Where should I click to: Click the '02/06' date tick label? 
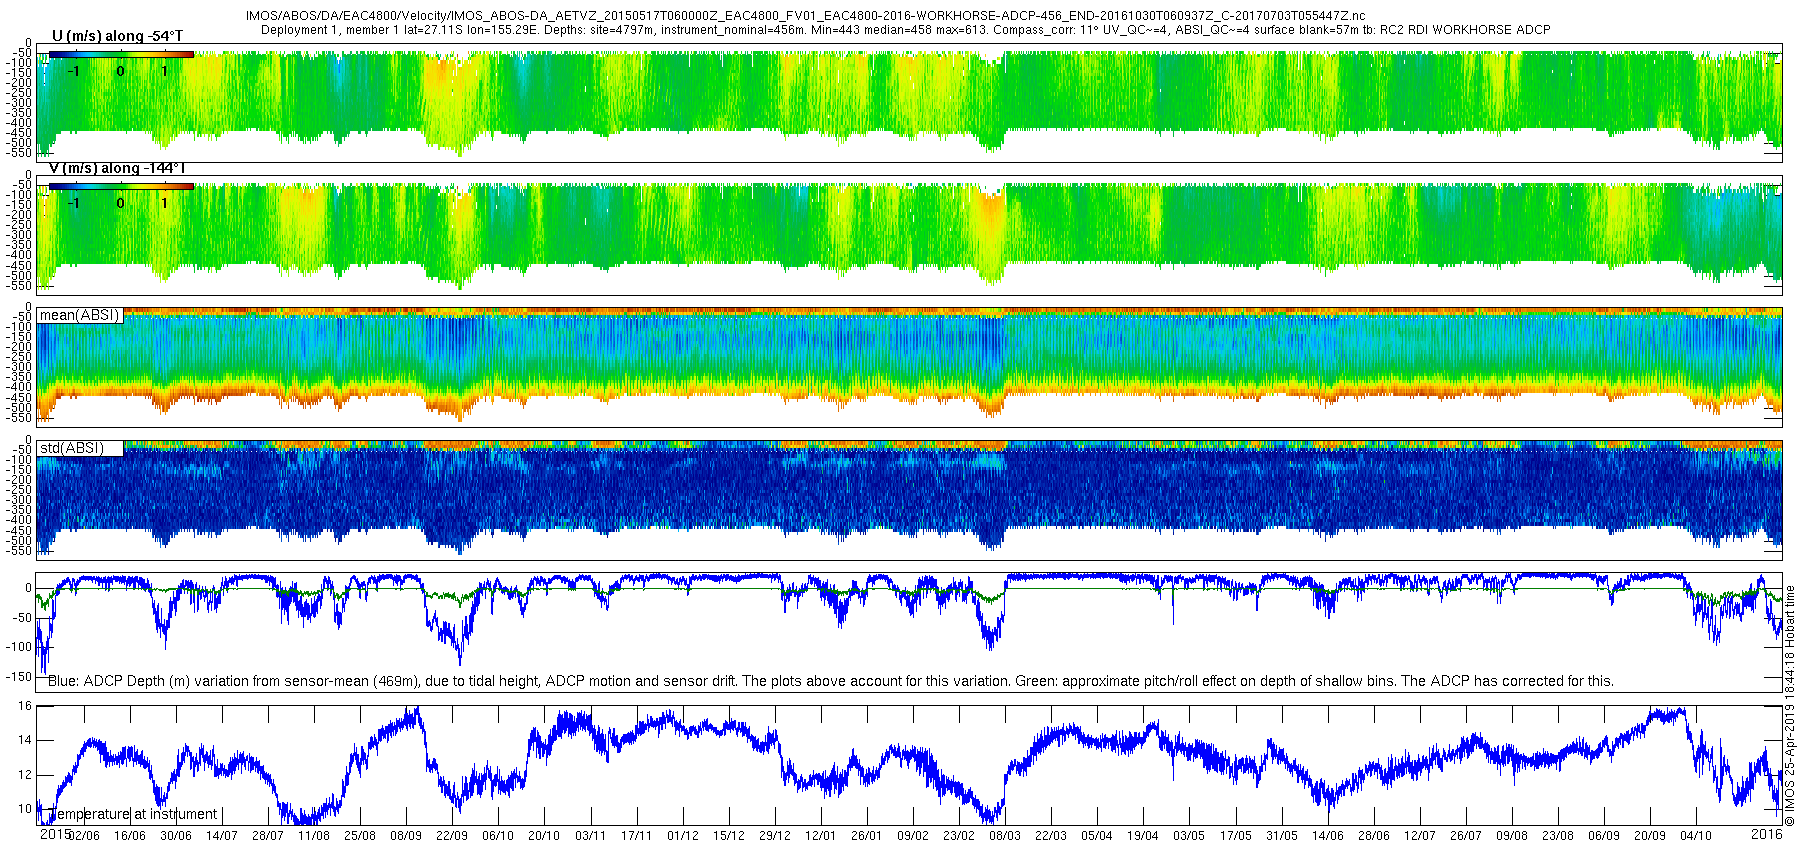[x=84, y=836]
